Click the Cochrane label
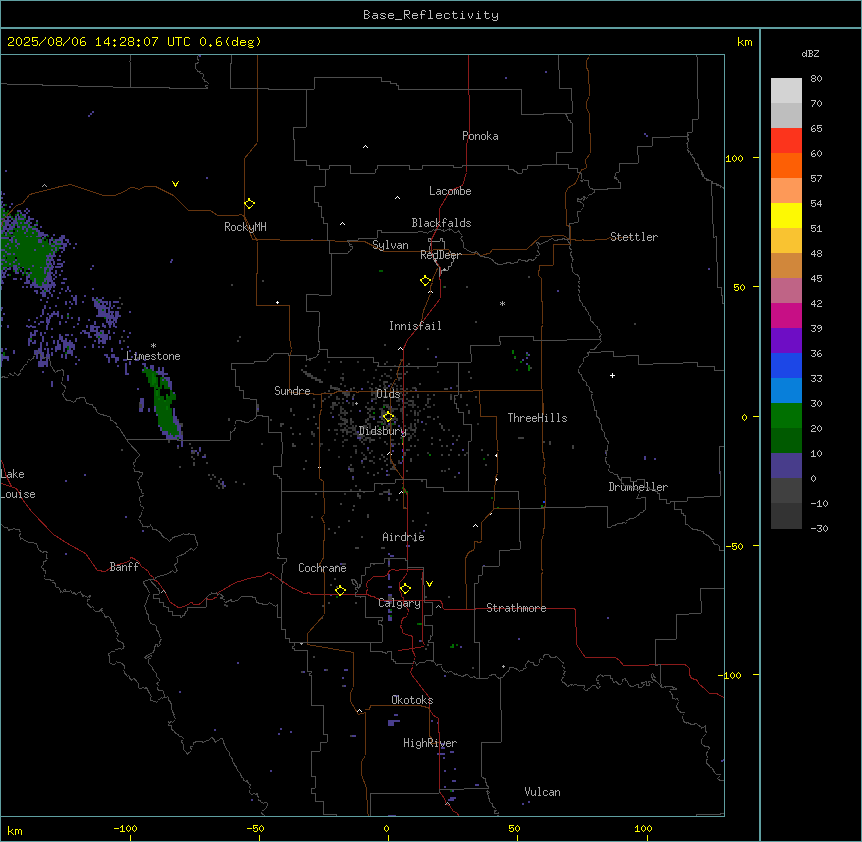This screenshot has width=862, height=842. click(x=322, y=568)
